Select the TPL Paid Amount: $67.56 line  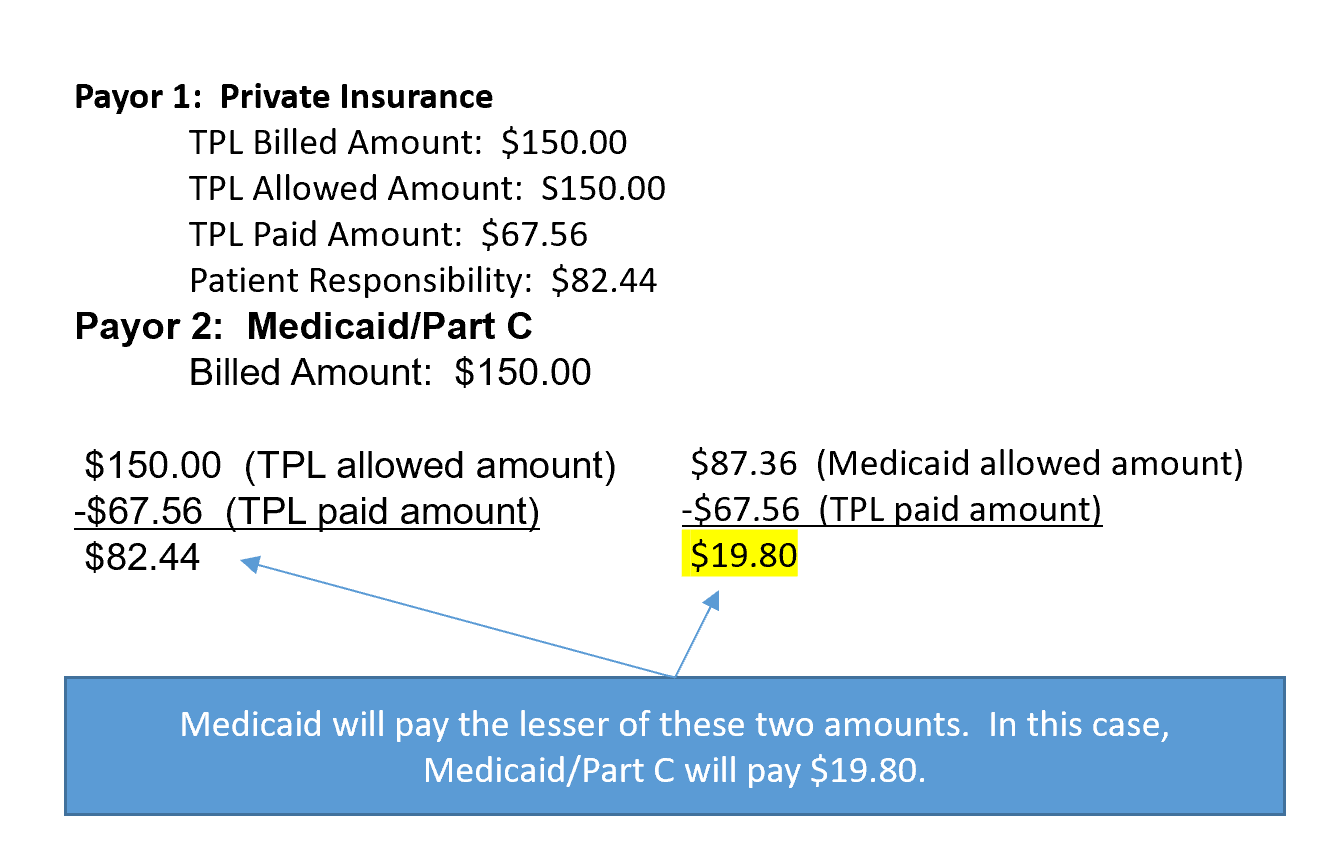pyautogui.click(x=388, y=235)
